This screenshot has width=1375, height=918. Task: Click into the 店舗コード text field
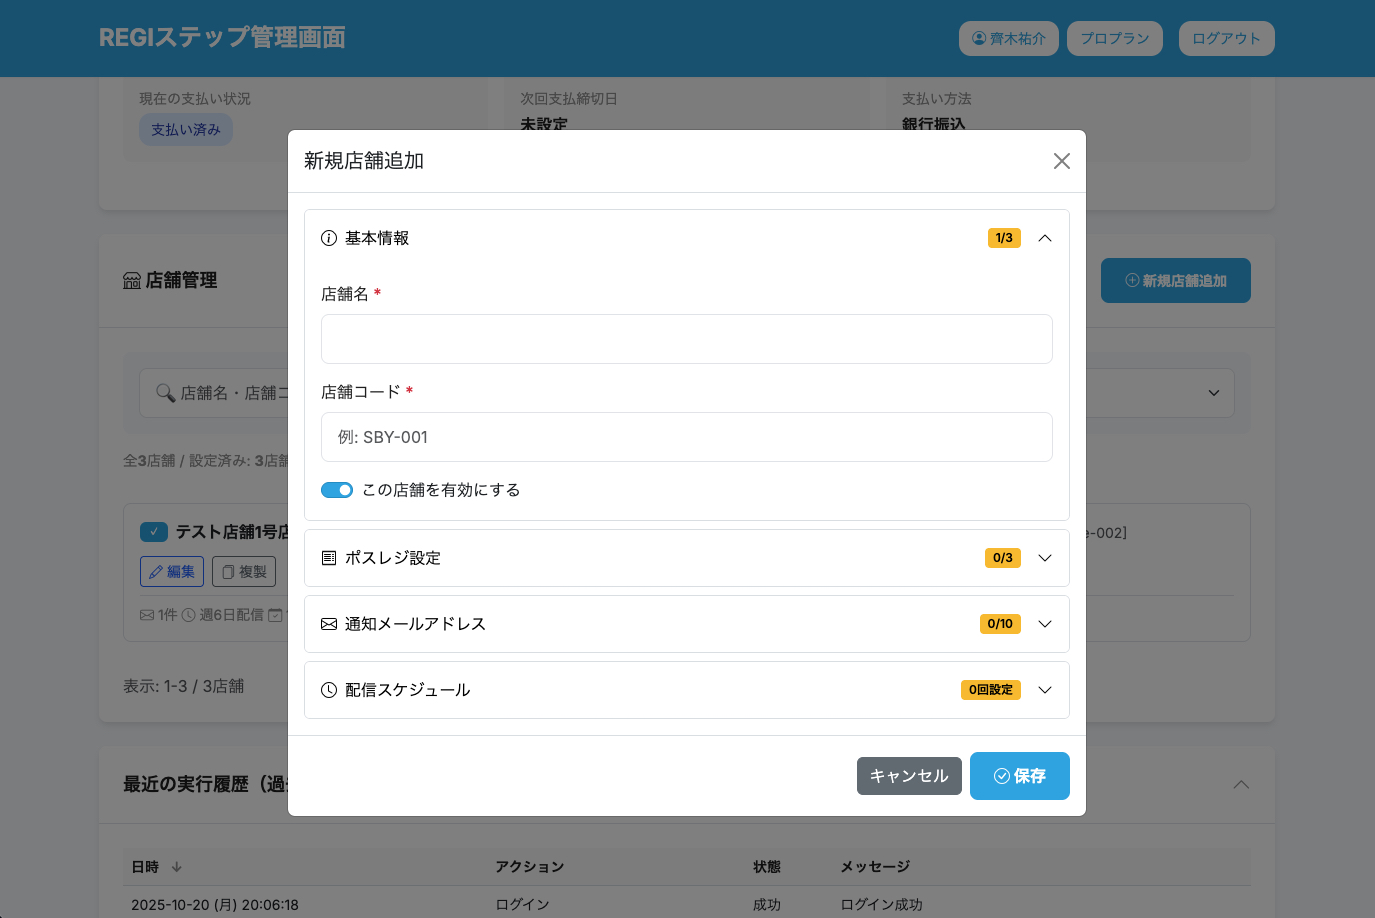pyautogui.click(x=686, y=437)
